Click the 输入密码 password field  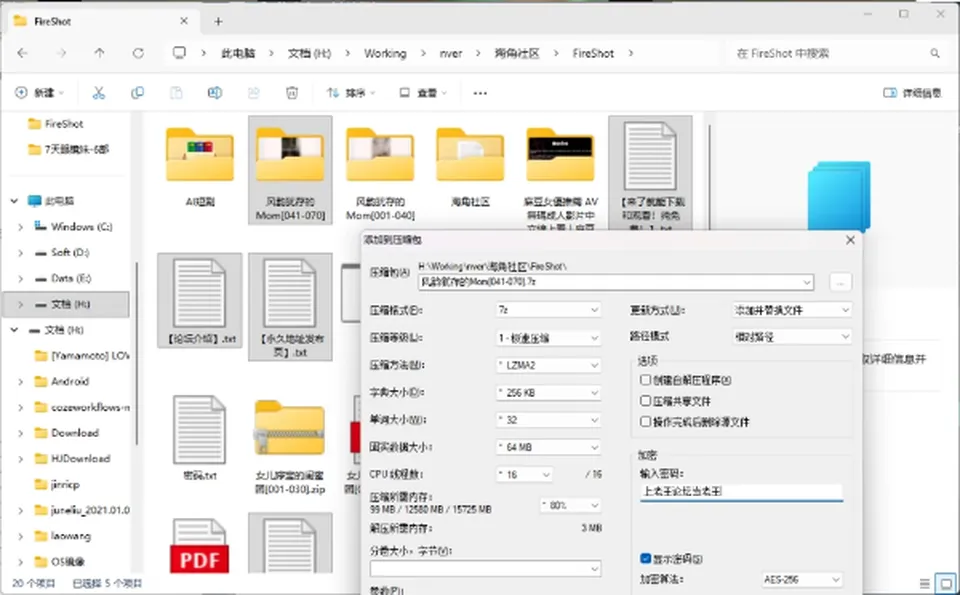click(x=741, y=492)
